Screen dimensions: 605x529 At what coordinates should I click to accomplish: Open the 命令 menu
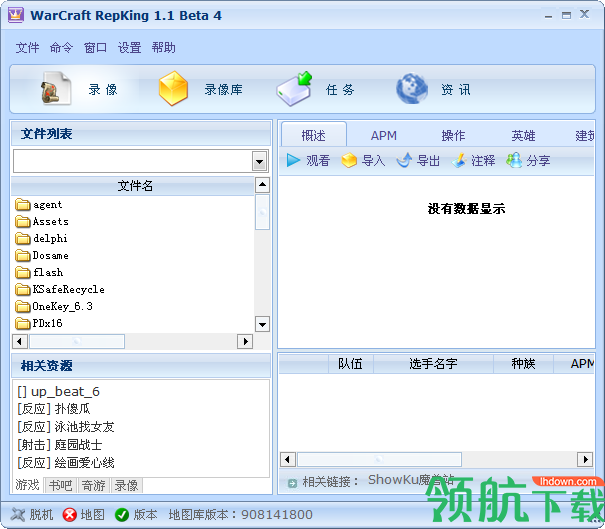coord(61,48)
